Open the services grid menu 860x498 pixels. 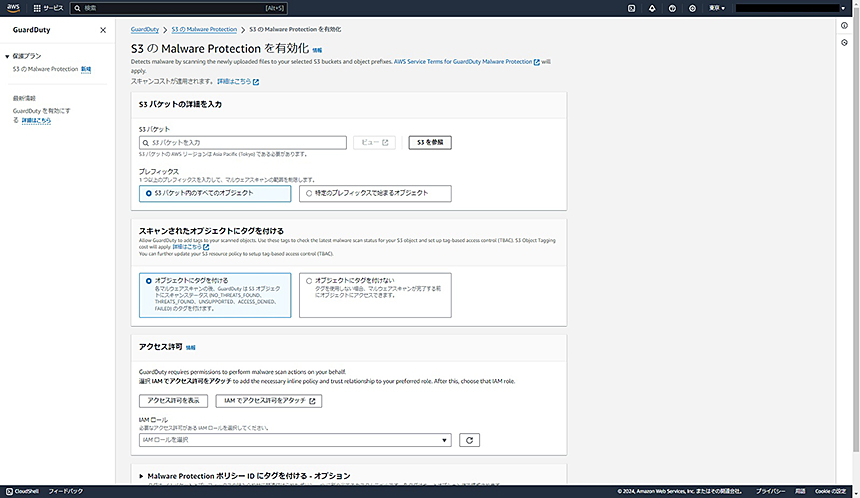48,8
